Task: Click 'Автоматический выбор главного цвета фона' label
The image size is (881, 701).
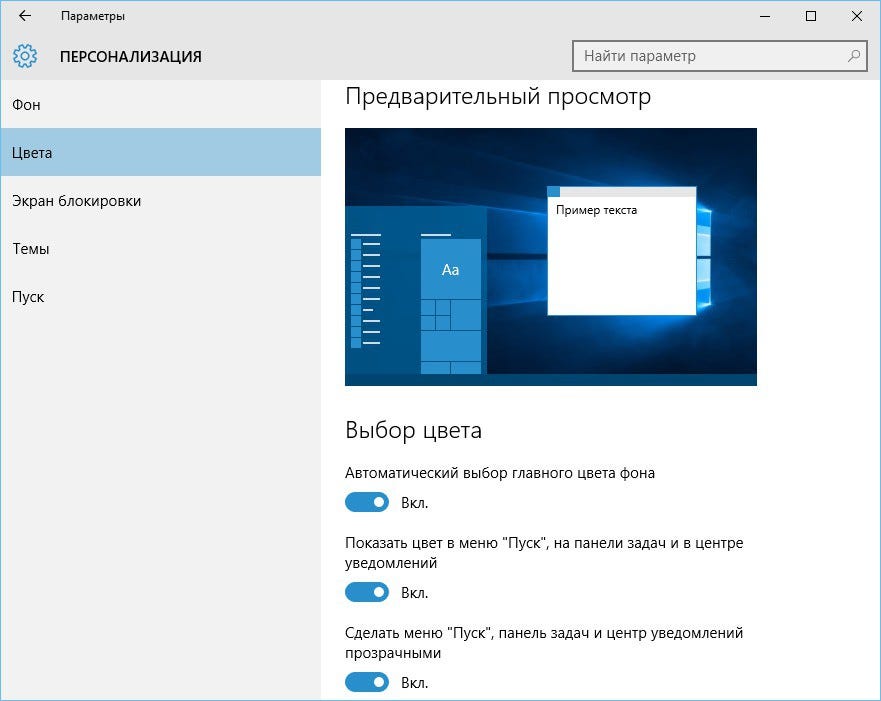Action: pos(499,473)
